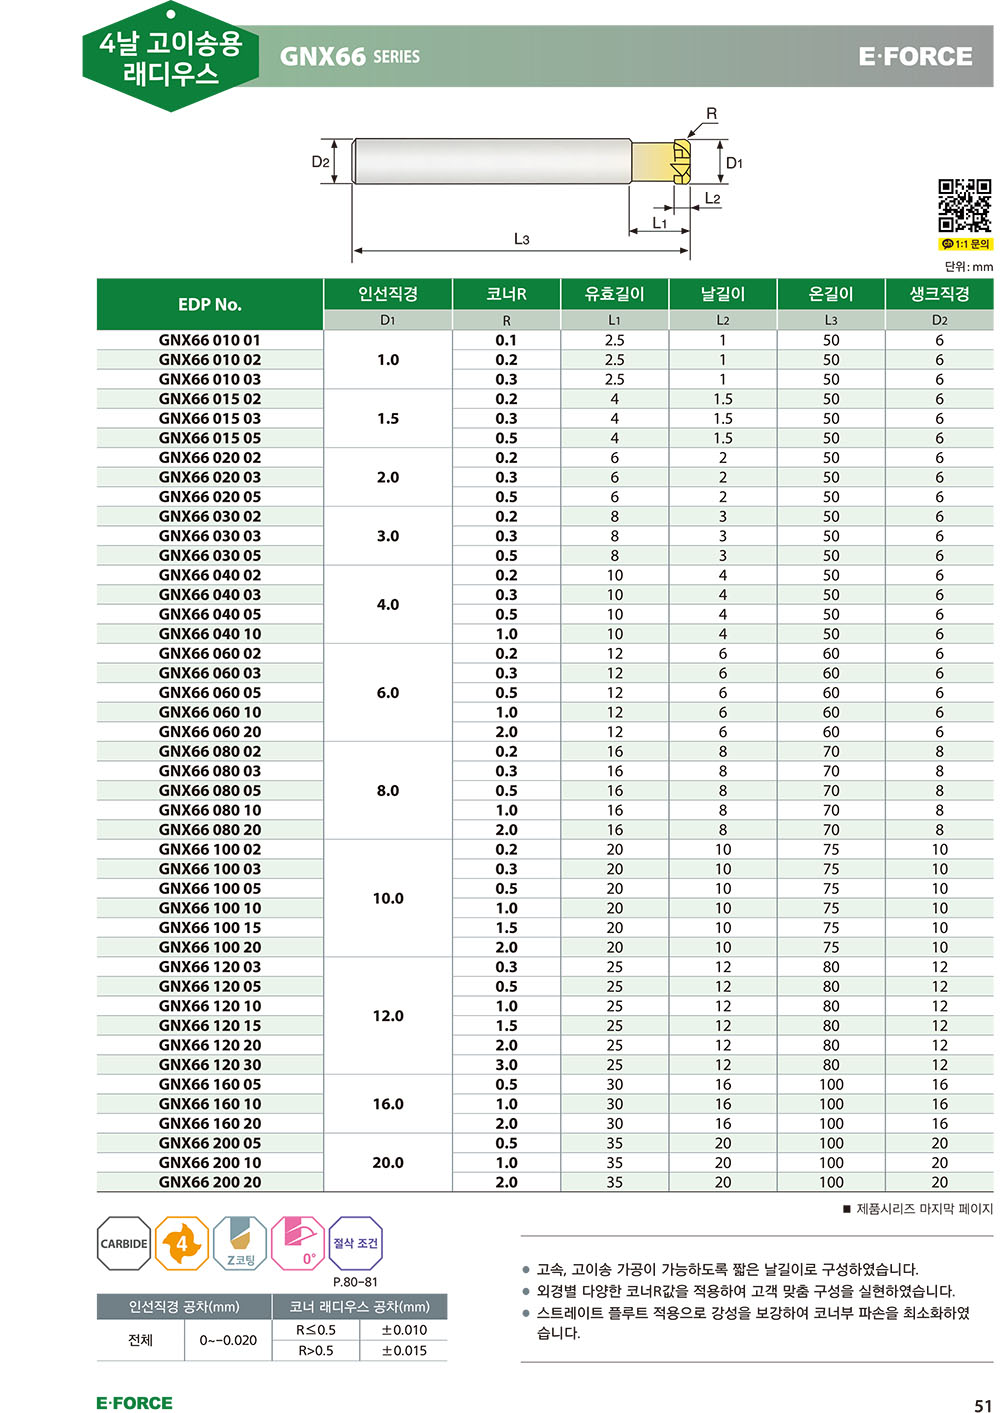Click the green 4날 고이송용 래디우스 hexagon badge

[x=171, y=56]
